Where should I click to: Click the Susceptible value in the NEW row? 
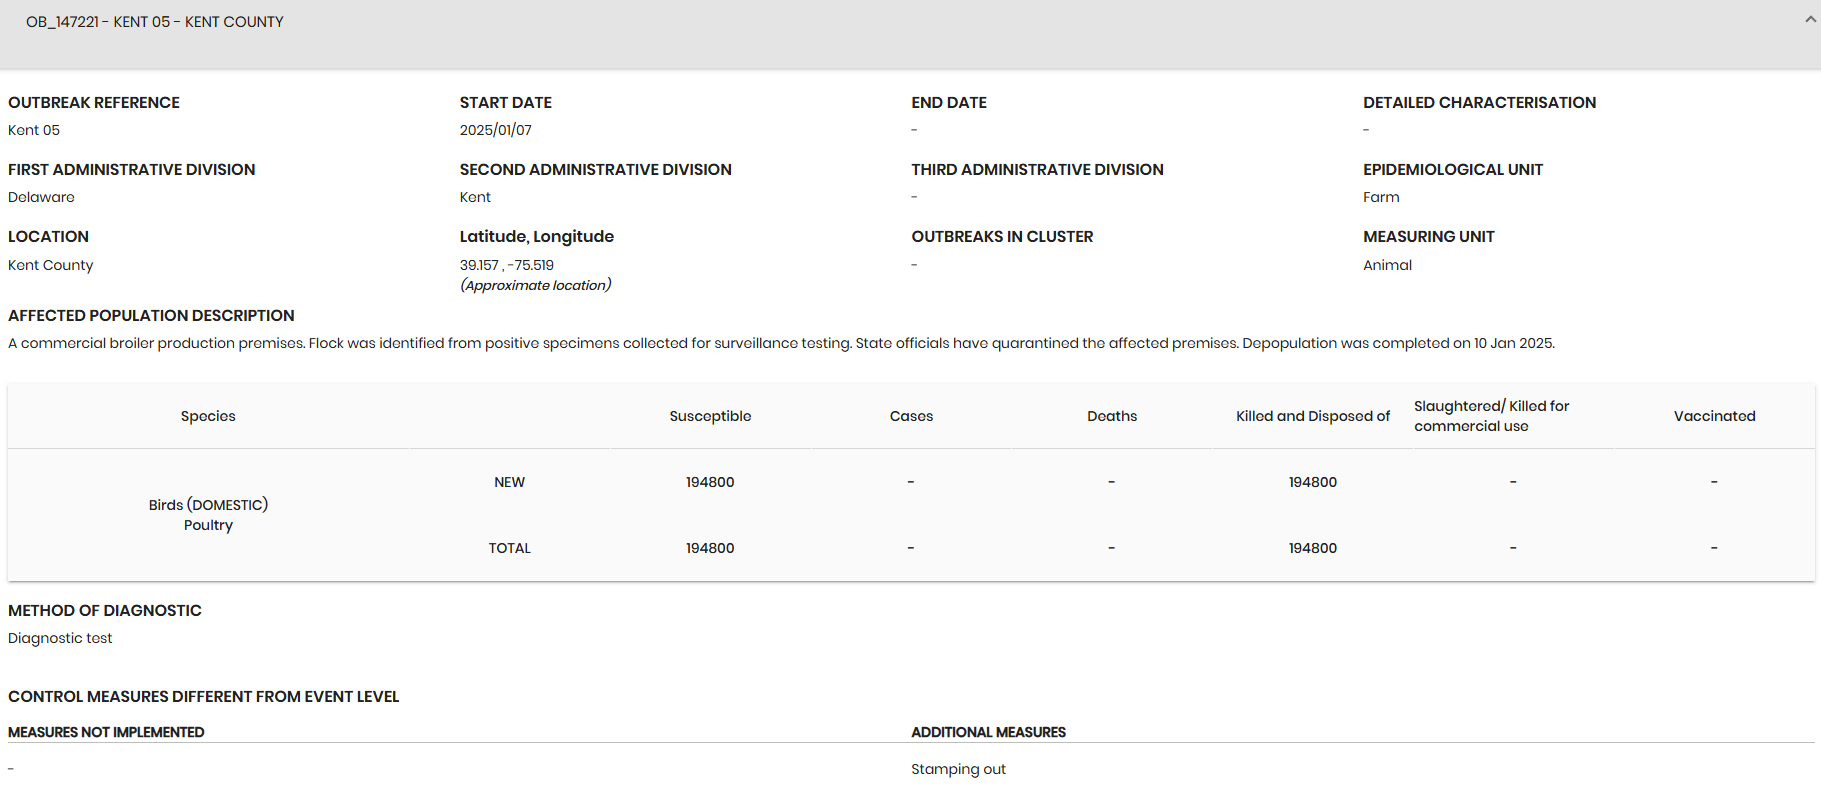710,482
